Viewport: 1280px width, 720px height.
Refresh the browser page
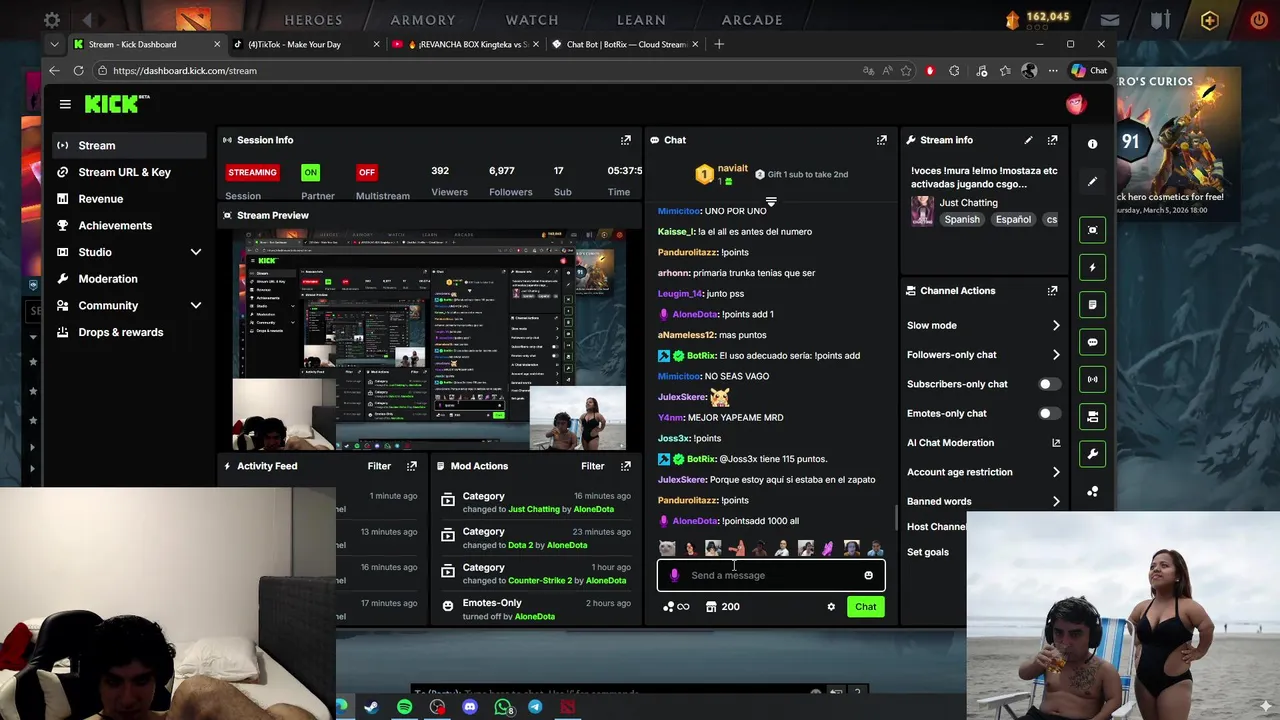[78, 71]
